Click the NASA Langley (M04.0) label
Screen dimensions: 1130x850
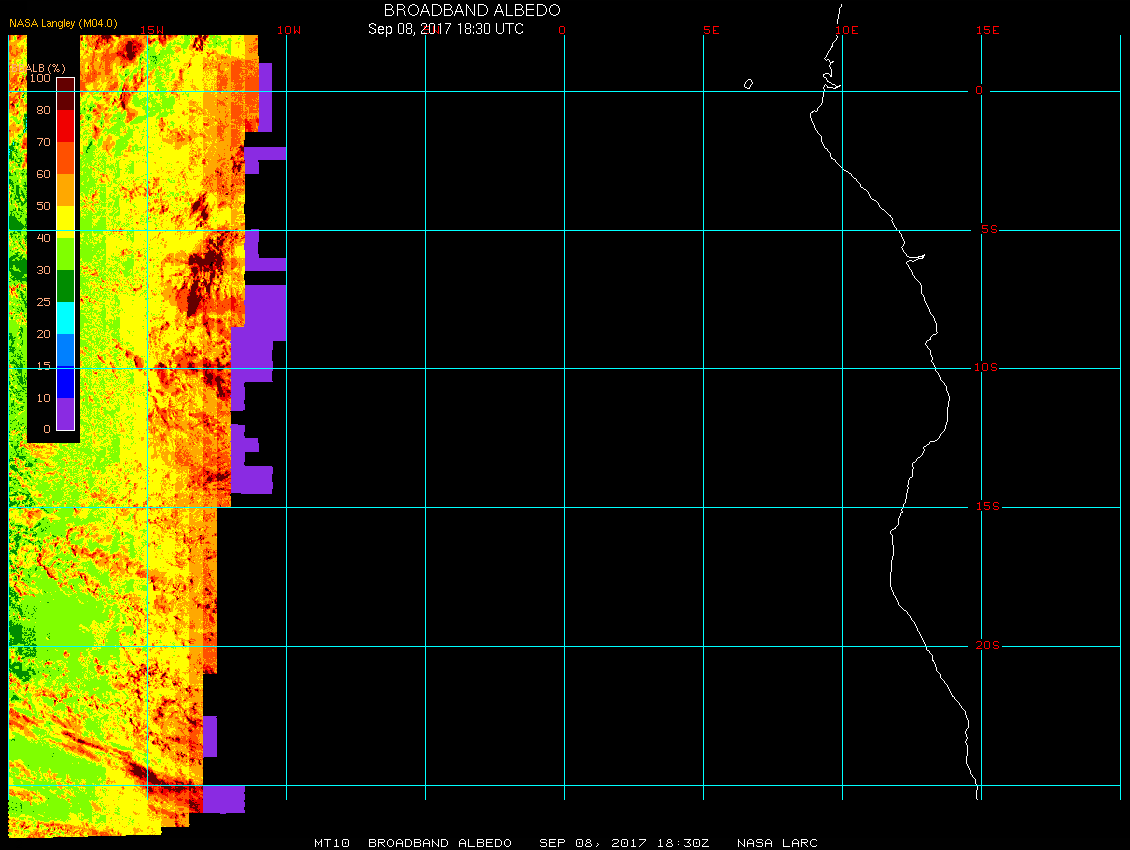pos(63,23)
